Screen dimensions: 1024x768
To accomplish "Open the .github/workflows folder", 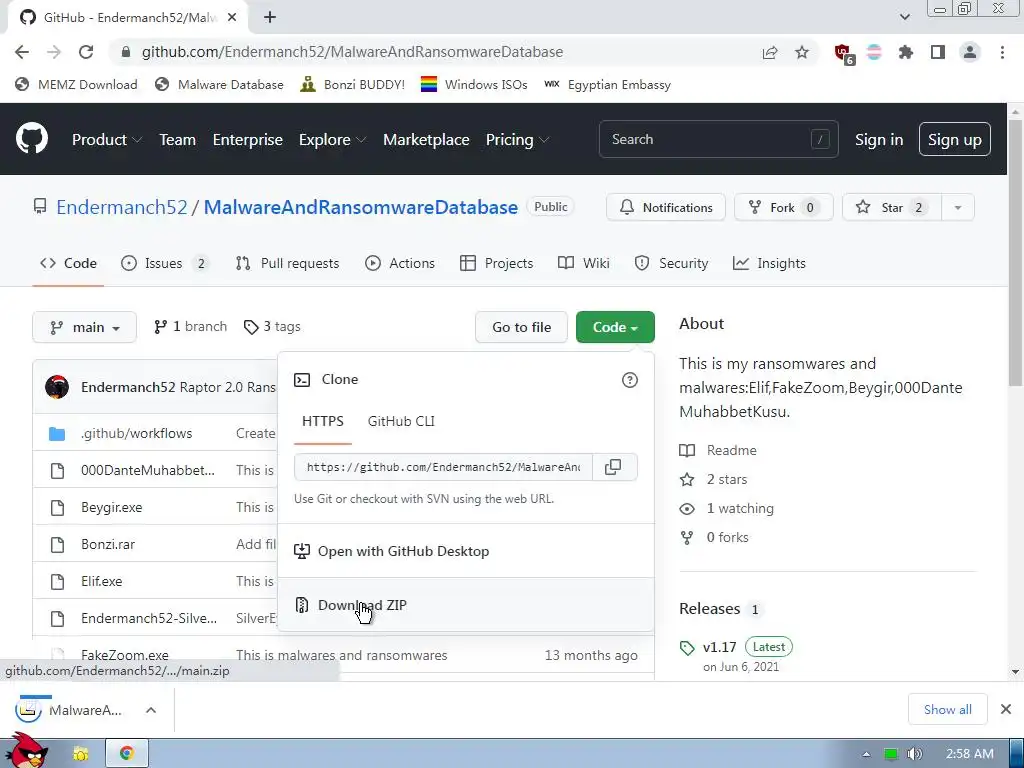I will point(136,434).
